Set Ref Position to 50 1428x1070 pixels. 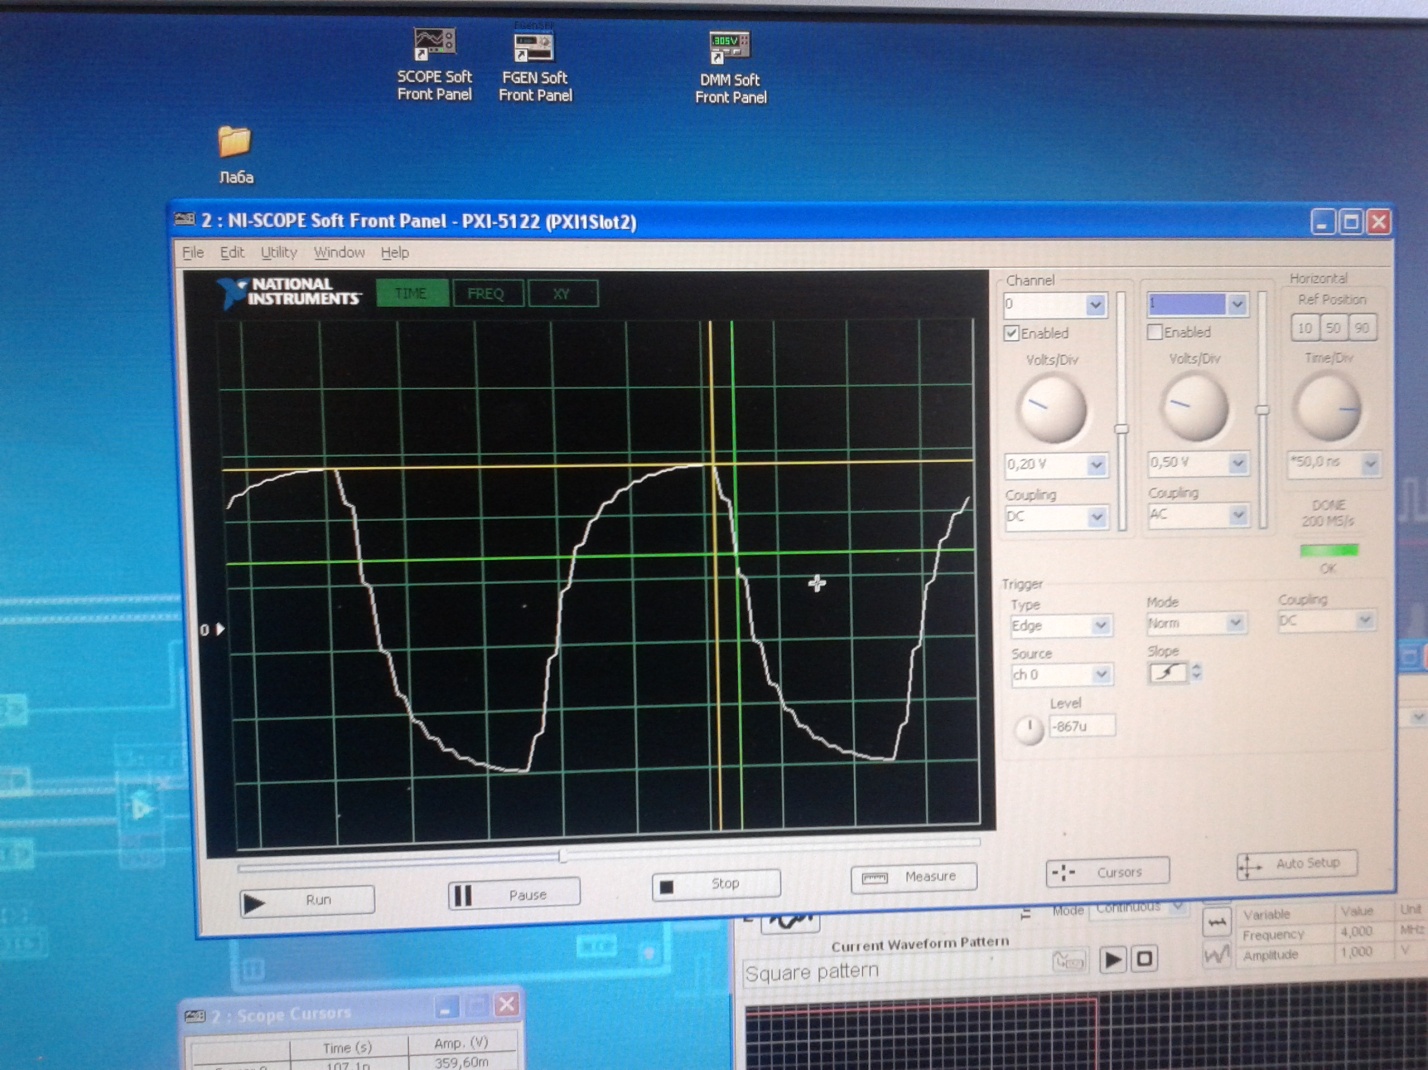pos(1333,328)
